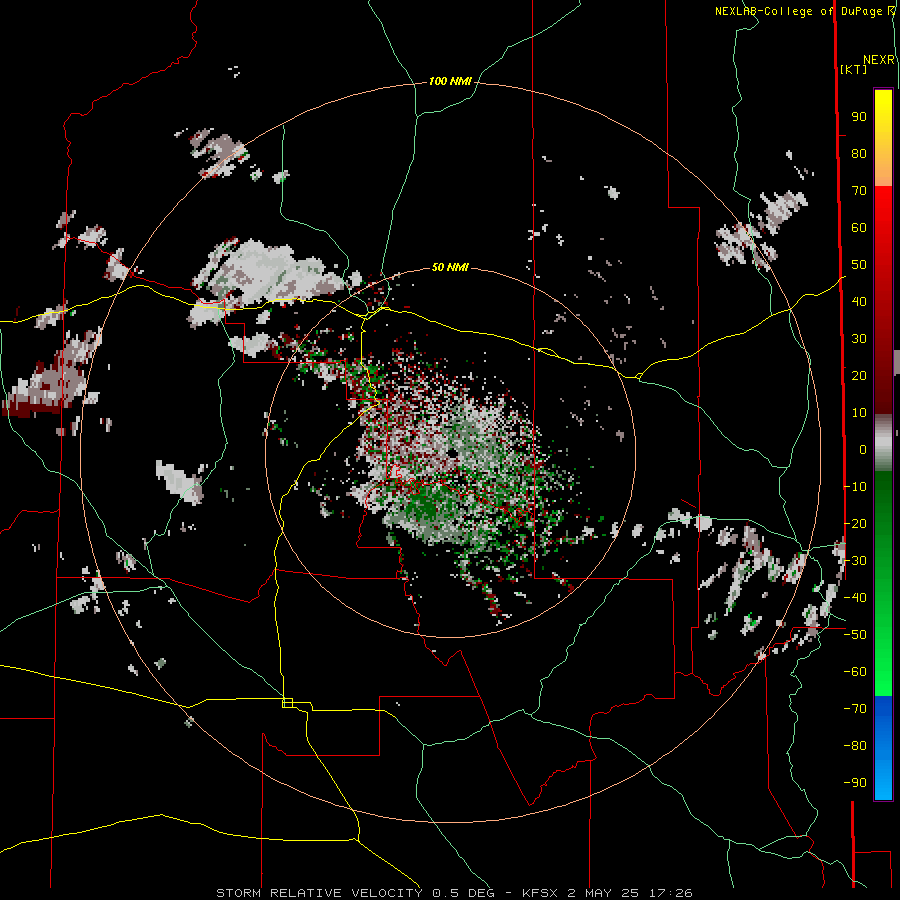Click the negative 90 knot scale label
The width and height of the screenshot is (900, 900).
pos(855,783)
